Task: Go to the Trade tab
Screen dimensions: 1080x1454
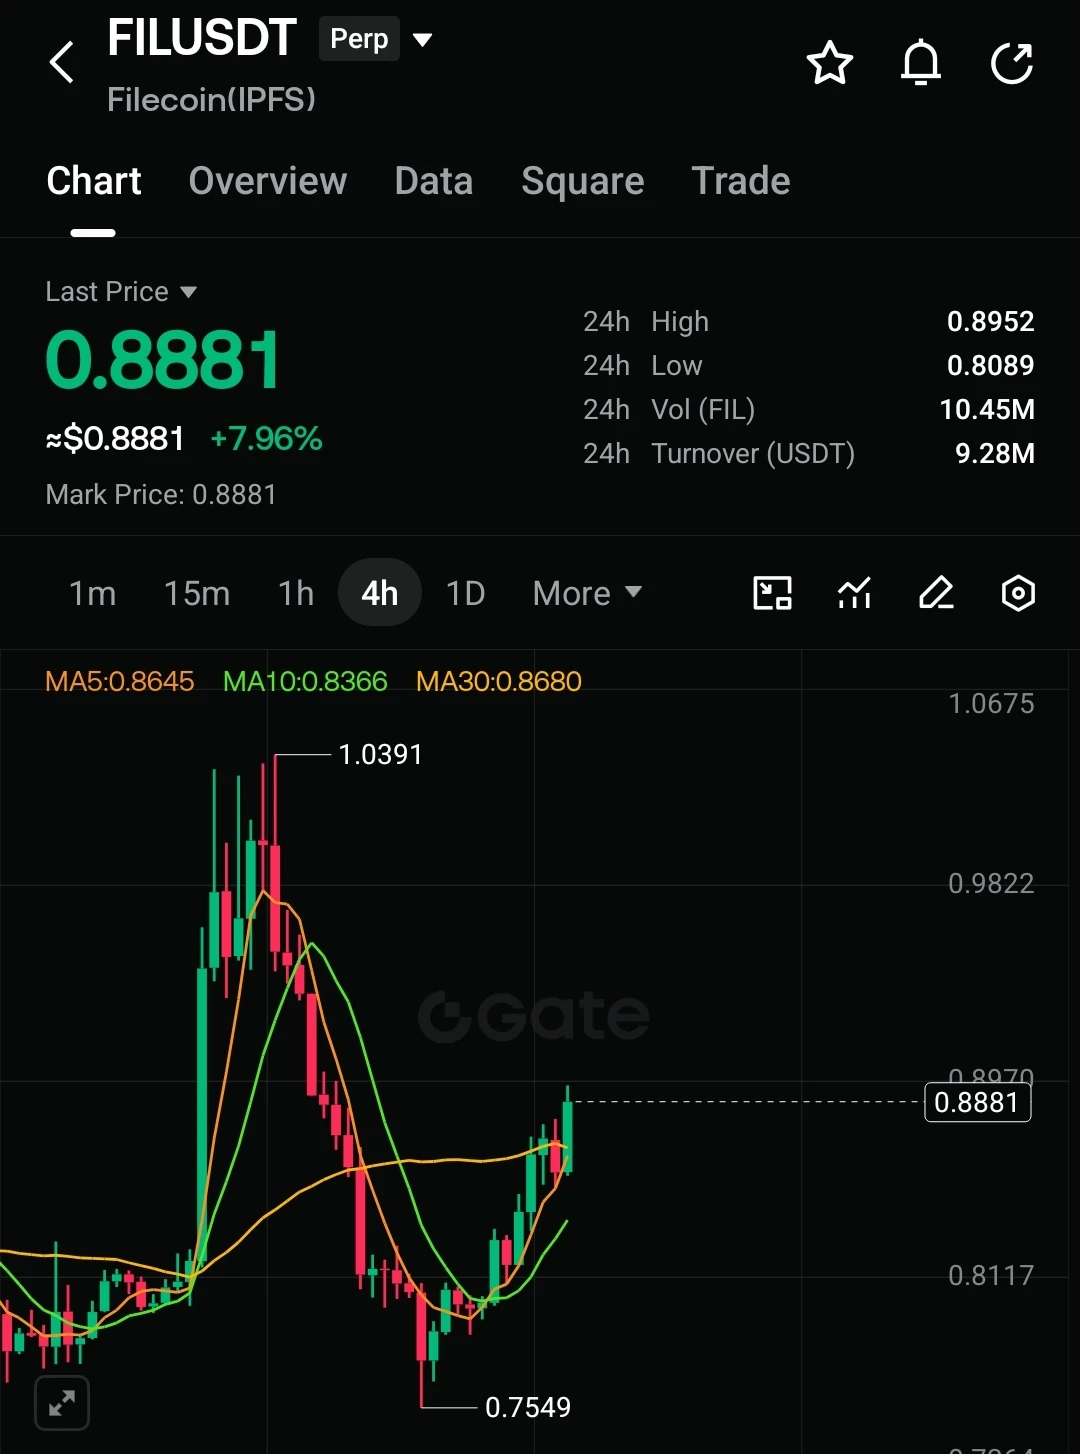Action: 741,181
